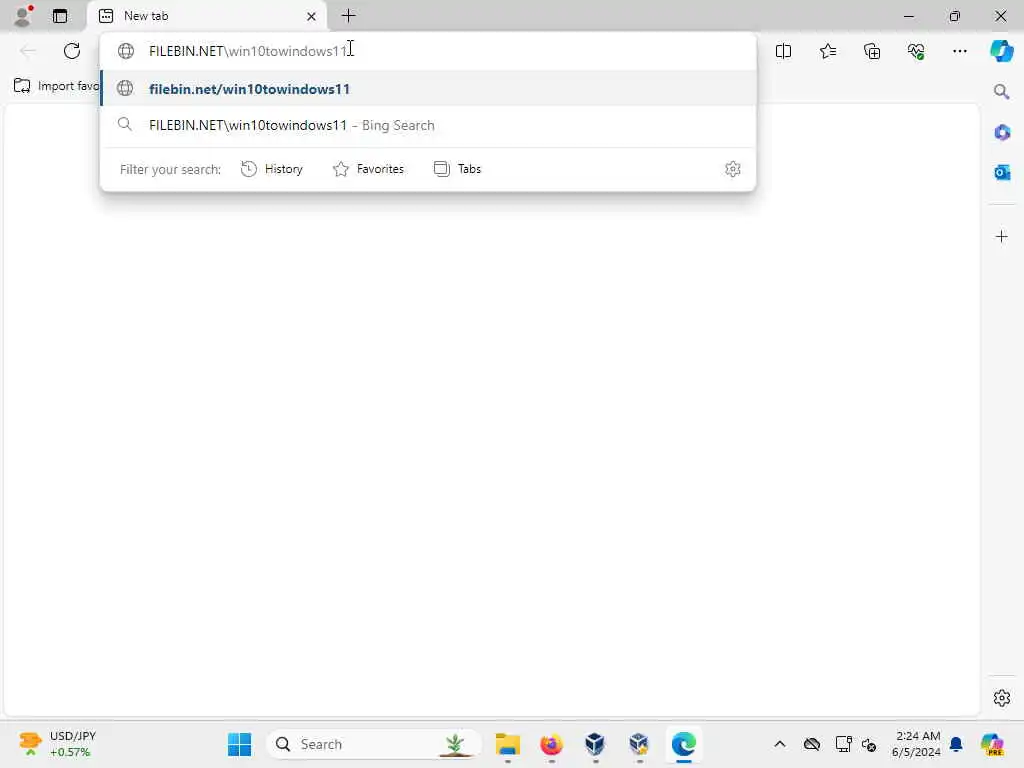1024x768 pixels.
Task: Open the tab actions menu icon
Action: point(60,16)
